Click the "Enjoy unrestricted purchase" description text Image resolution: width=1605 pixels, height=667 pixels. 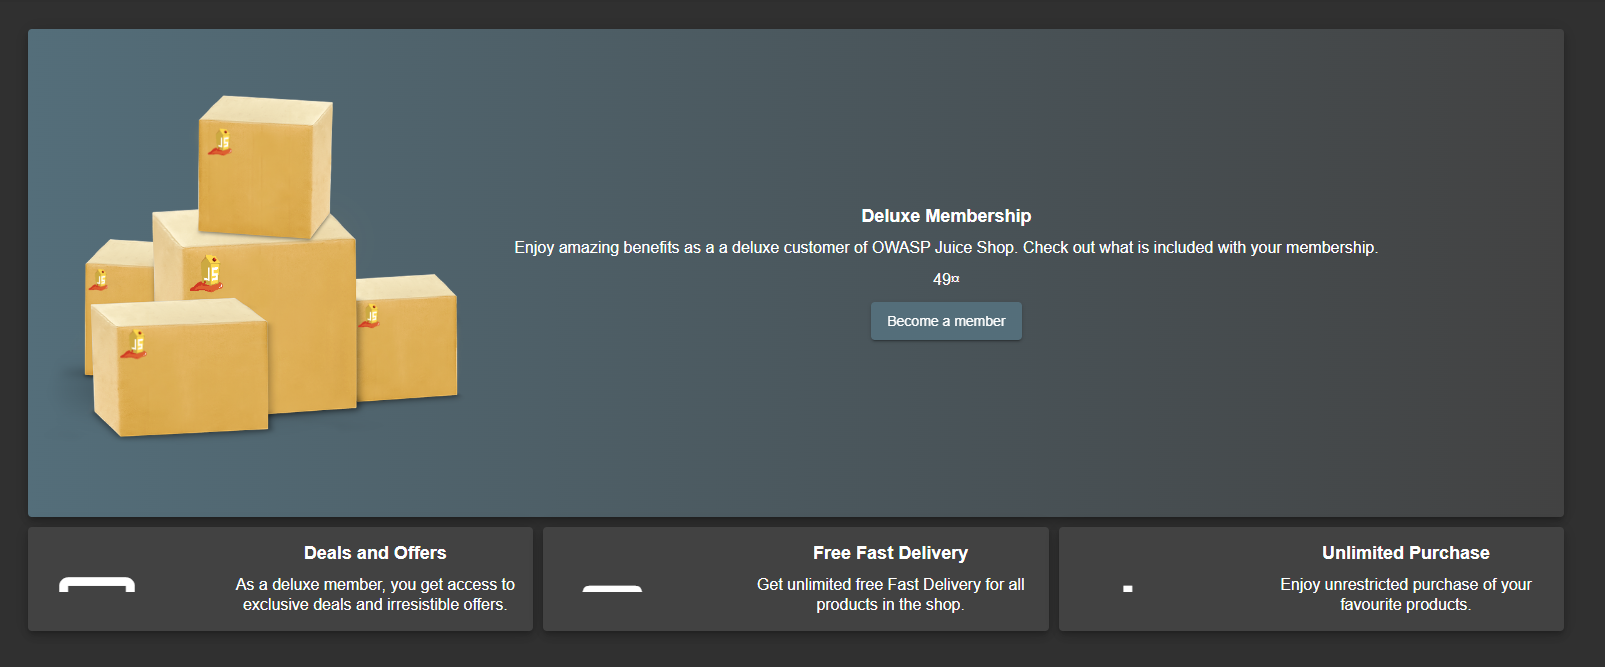coord(1405,594)
